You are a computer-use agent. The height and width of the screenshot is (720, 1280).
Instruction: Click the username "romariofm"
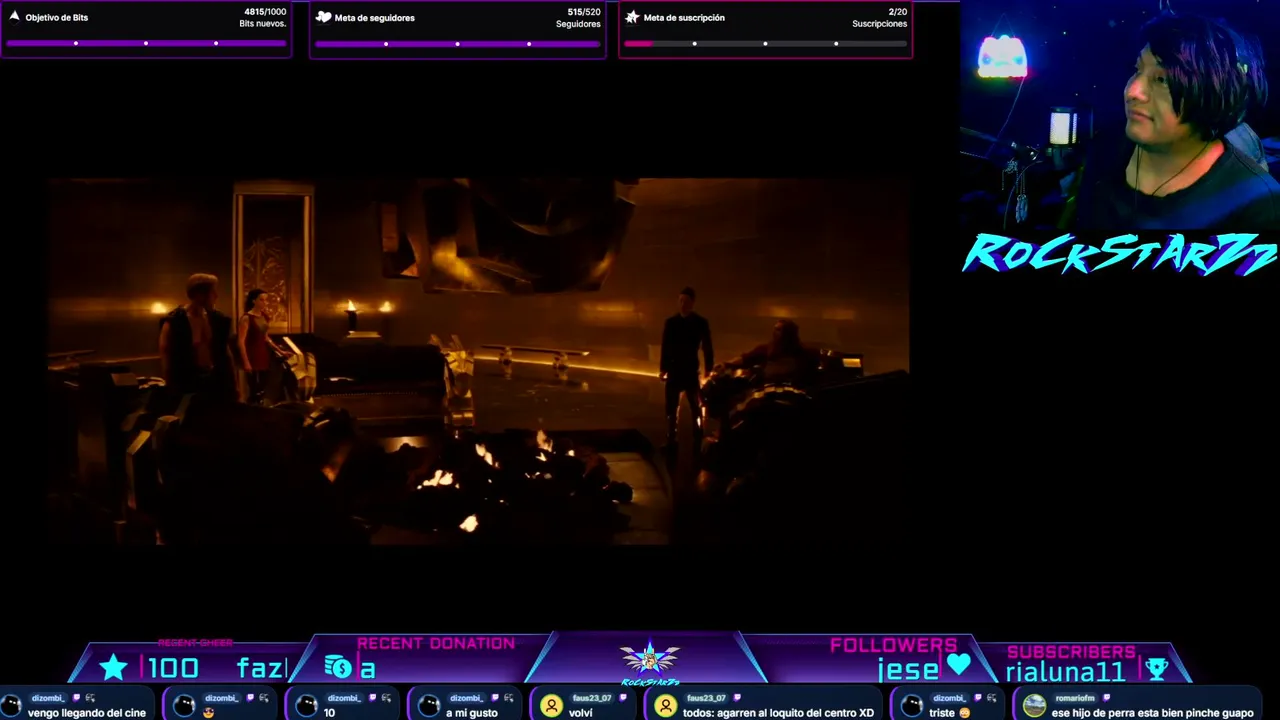coord(1075,698)
